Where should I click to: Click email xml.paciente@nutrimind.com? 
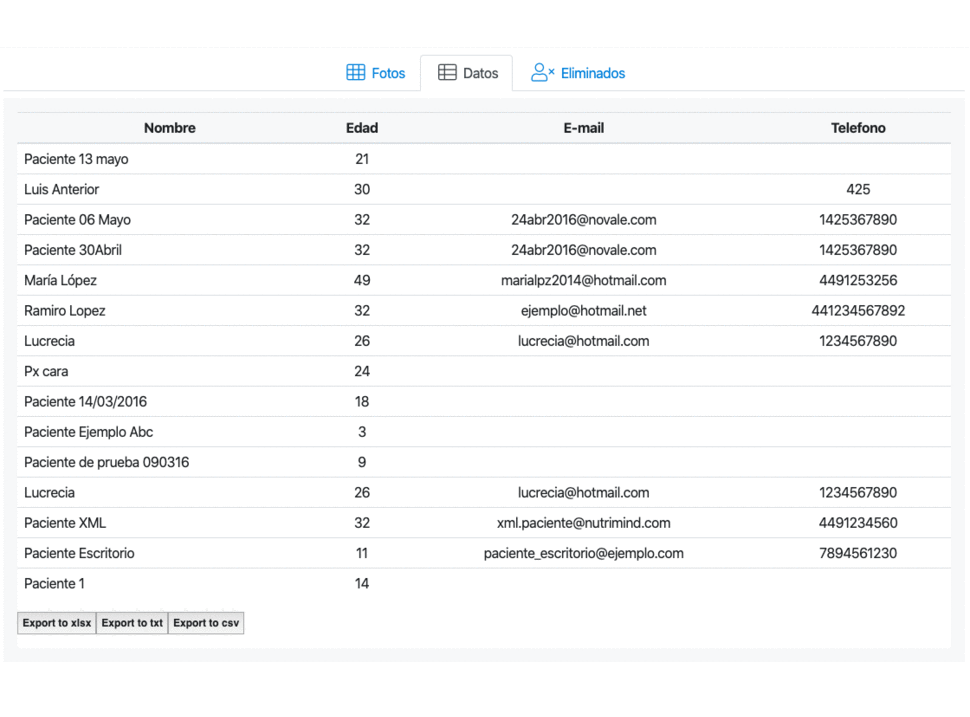(x=583, y=523)
